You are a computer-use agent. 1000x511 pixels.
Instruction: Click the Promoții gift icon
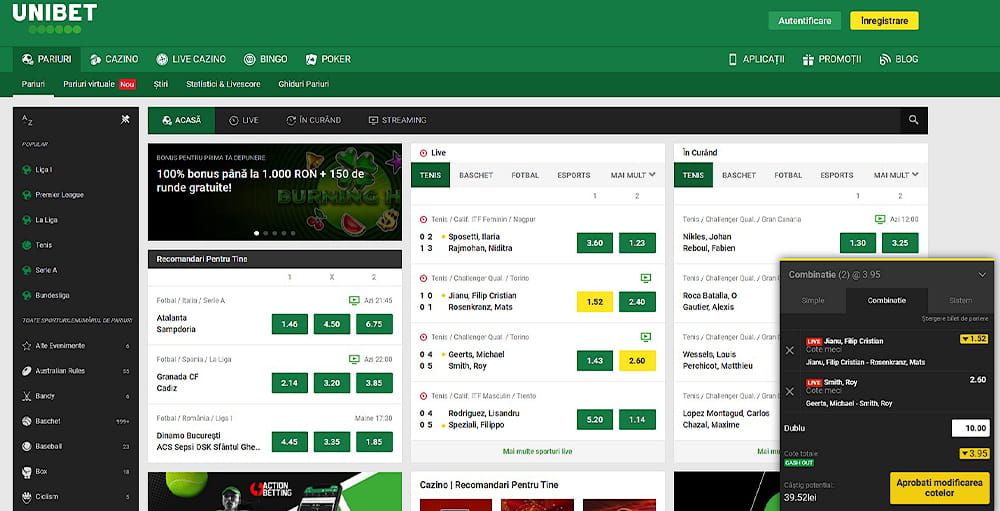808,59
